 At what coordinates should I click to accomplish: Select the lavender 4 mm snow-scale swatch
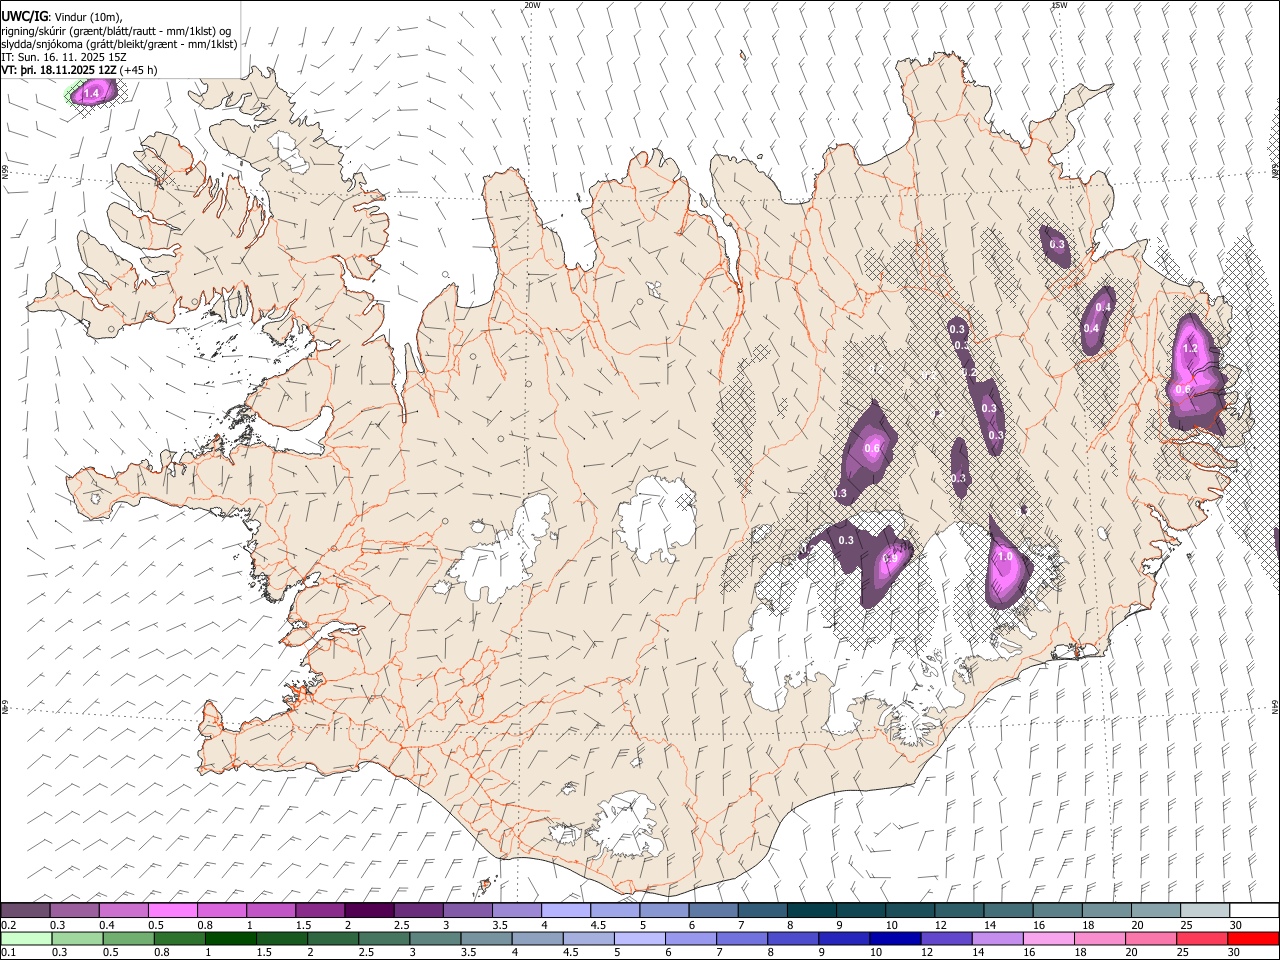pyautogui.click(x=566, y=910)
